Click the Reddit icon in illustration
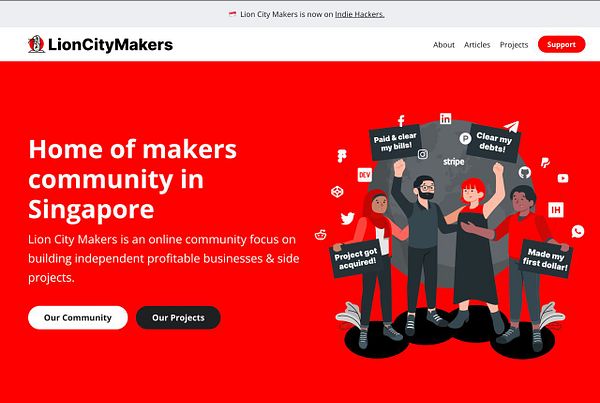The height and width of the screenshot is (403, 600). [321, 235]
